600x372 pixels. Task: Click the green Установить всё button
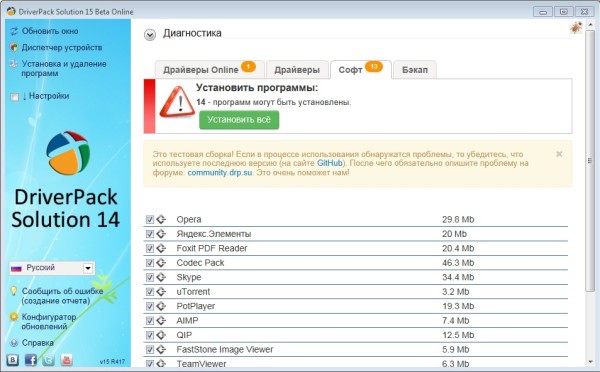[239, 120]
